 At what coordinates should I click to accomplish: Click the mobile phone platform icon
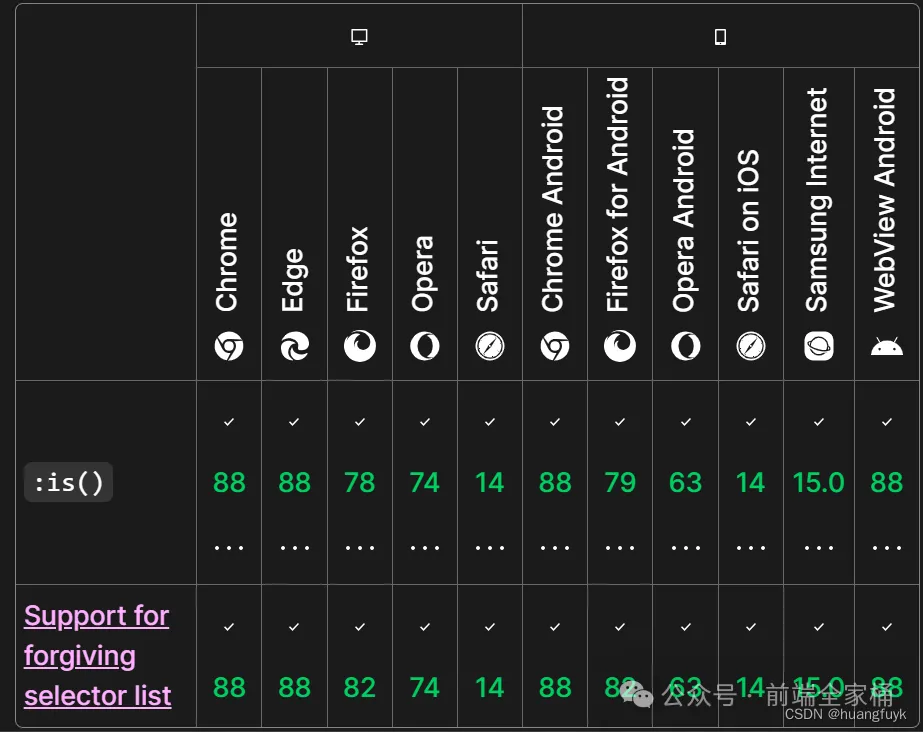pyautogui.click(x=721, y=36)
